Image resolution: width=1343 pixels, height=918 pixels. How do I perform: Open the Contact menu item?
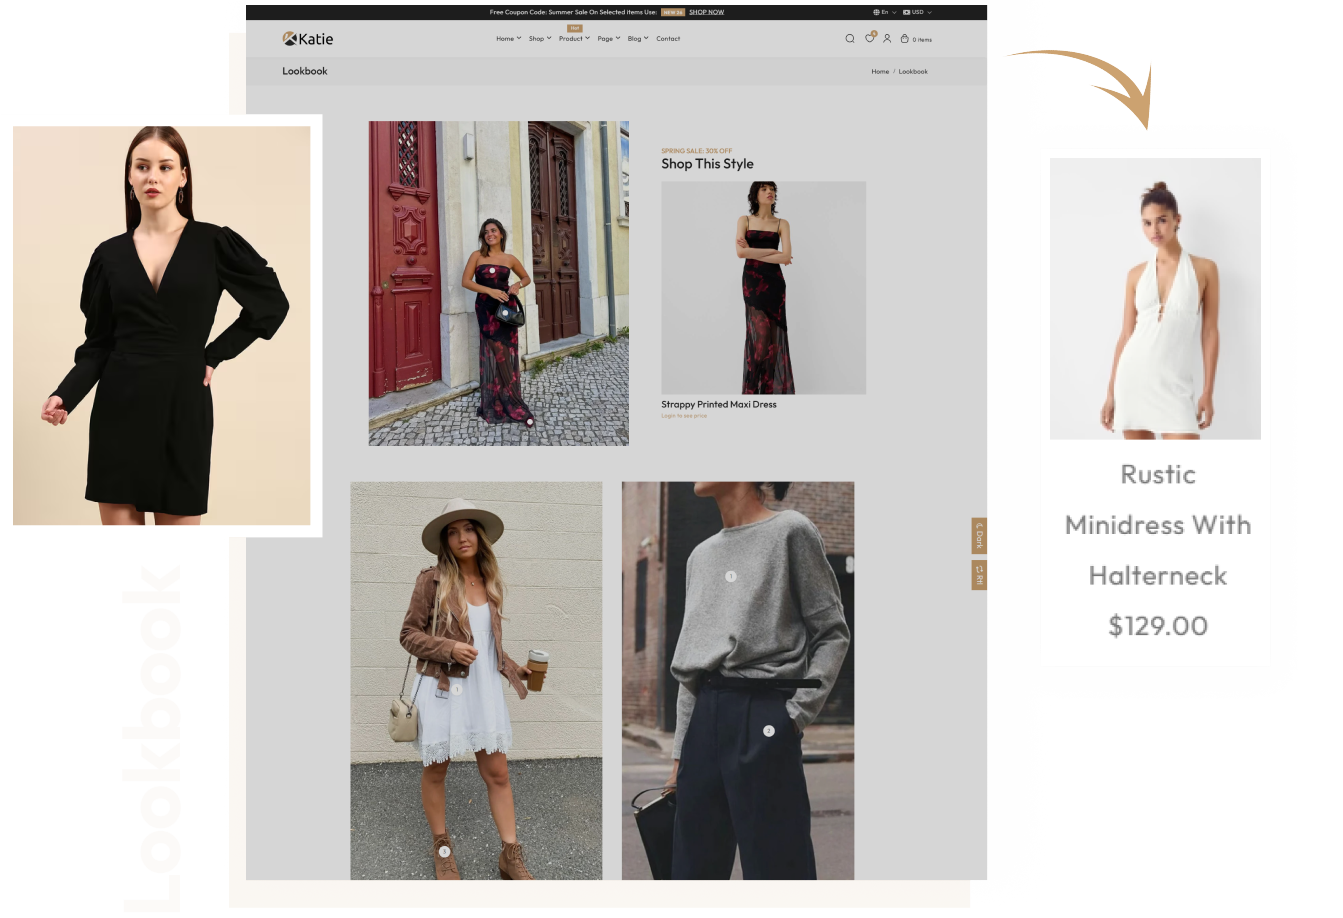(668, 39)
